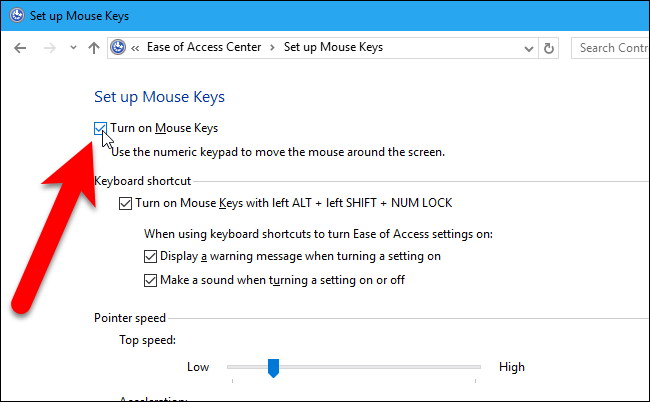Click the double-chevron at address bar start
The height and width of the screenshot is (402, 650).
coord(136,48)
